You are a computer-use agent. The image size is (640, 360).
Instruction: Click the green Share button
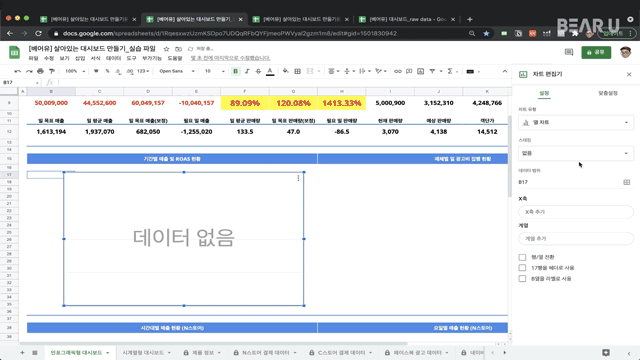click(x=596, y=52)
